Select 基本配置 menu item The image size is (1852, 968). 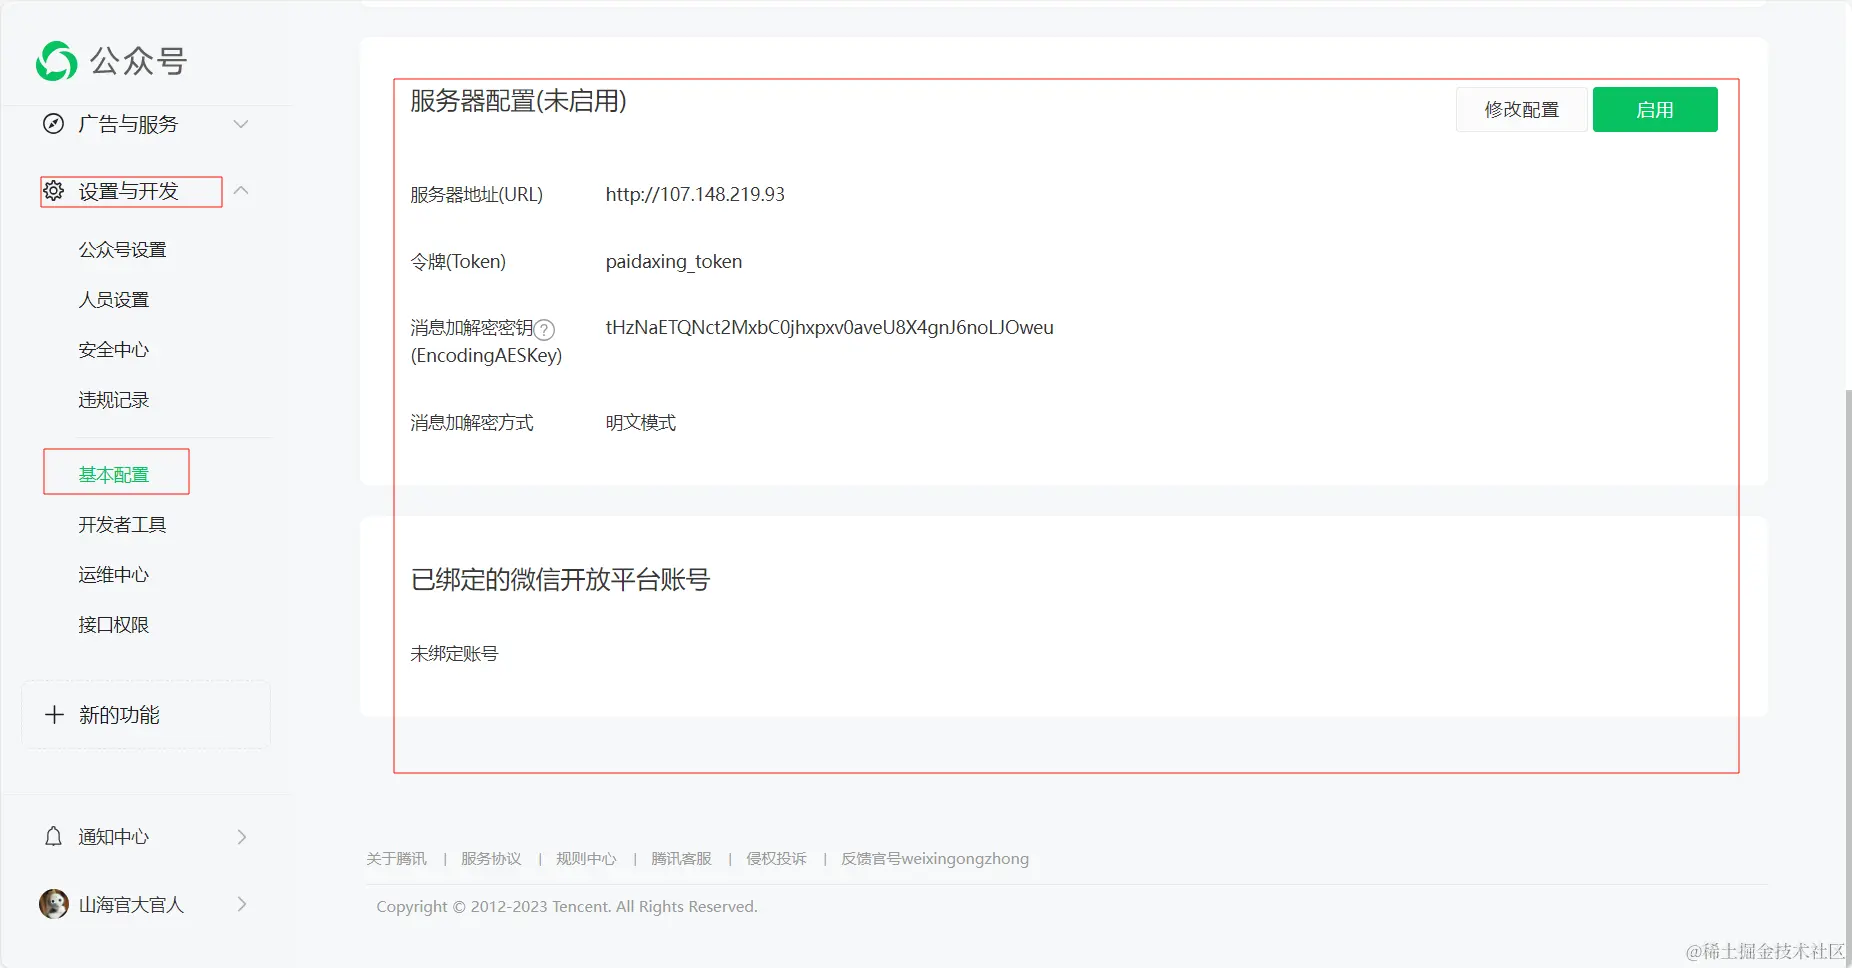pyautogui.click(x=114, y=475)
